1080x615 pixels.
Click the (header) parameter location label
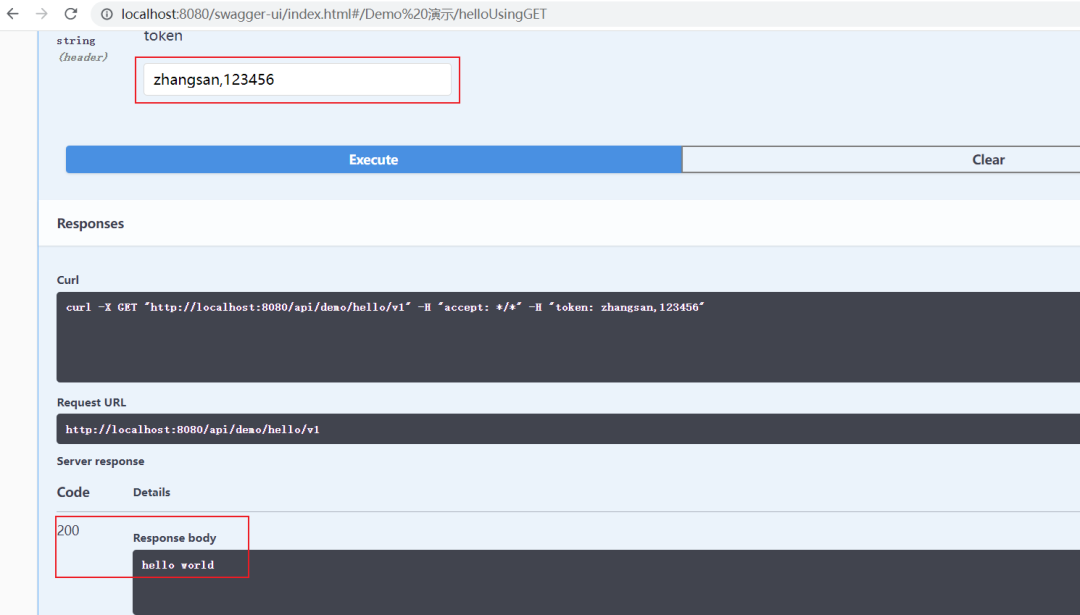pos(83,57)
